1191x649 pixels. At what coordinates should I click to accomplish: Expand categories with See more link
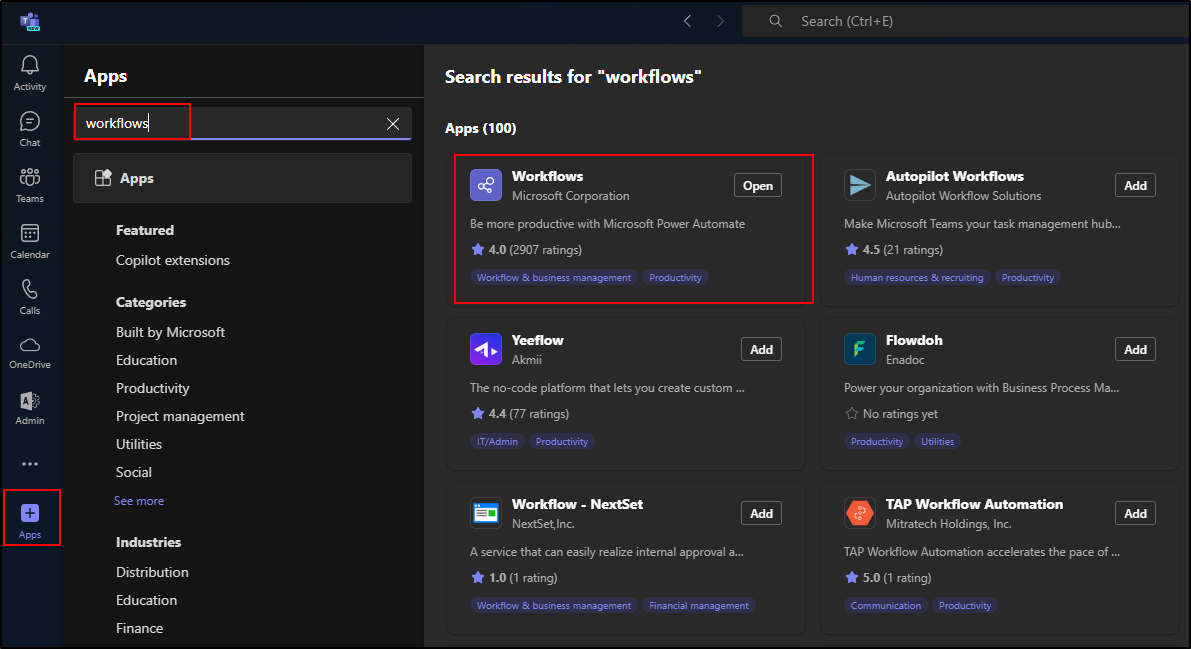tap(139, 501)
